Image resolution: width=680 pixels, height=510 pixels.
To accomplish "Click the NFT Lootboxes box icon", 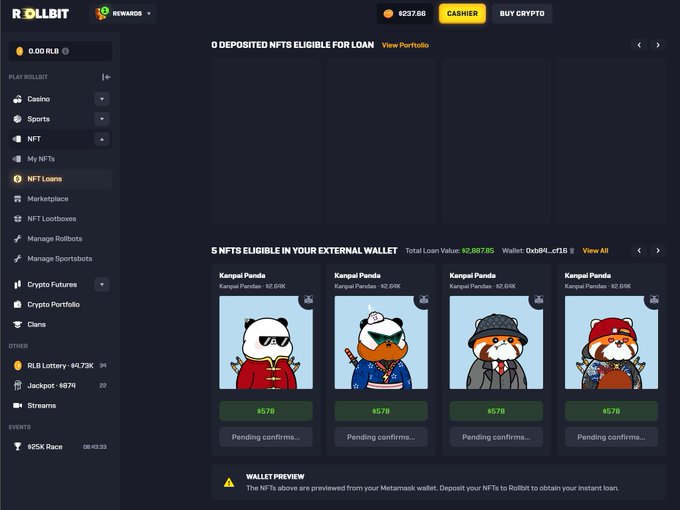I will 17,219.
